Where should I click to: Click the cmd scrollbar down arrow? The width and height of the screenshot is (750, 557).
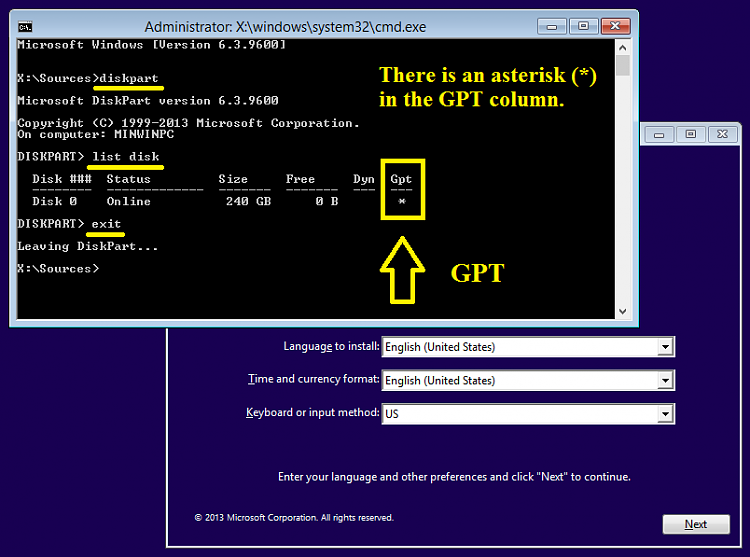[x=622, y=312]
